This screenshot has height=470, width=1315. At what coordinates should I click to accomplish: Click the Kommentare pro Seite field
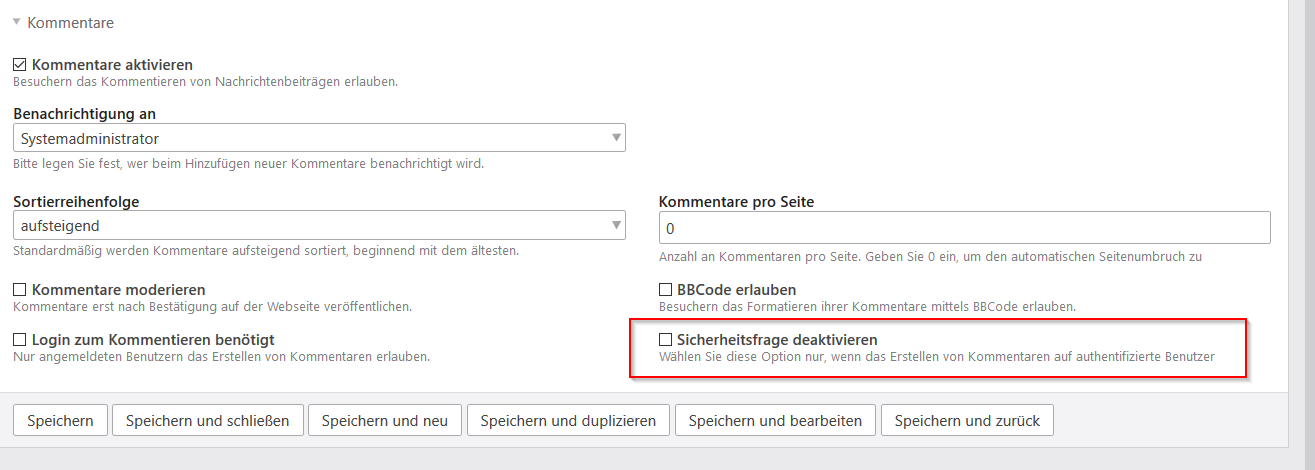coord(965,228)
